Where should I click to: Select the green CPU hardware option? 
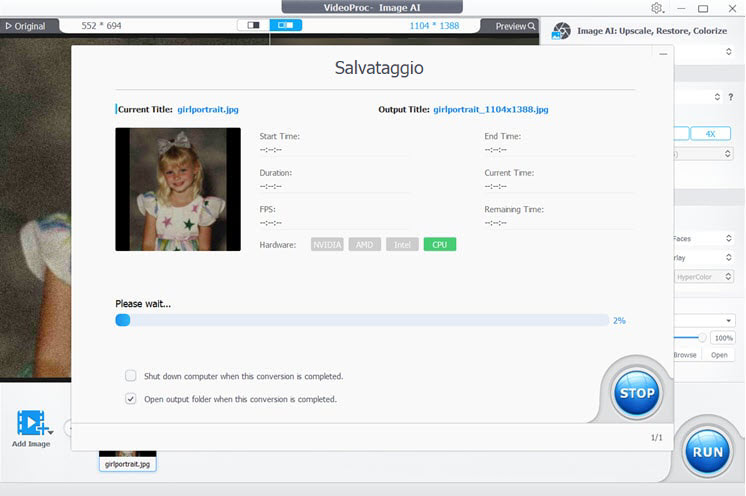(x=440, y=244)
